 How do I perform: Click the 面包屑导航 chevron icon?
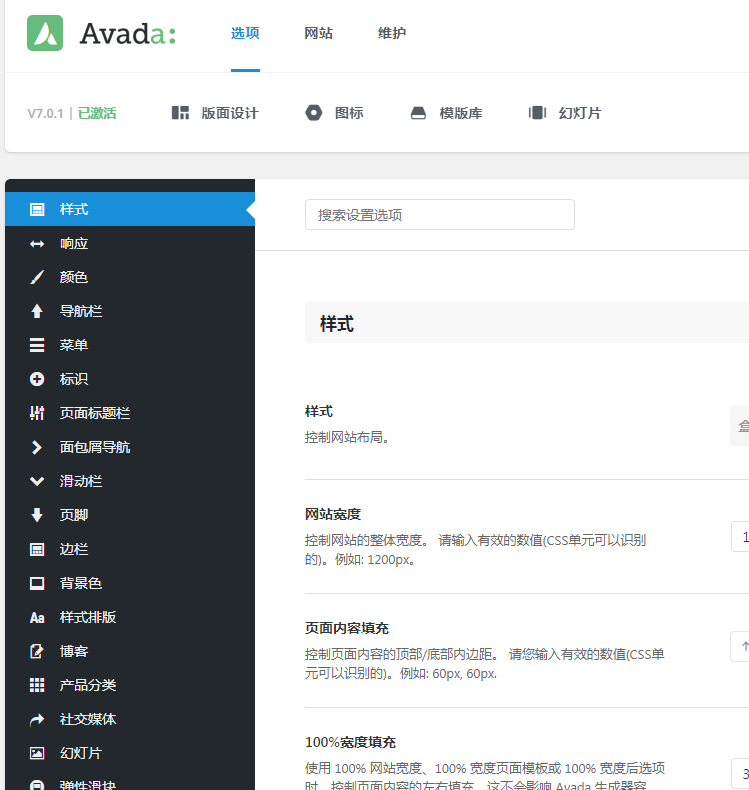click(x=36, y=447)
